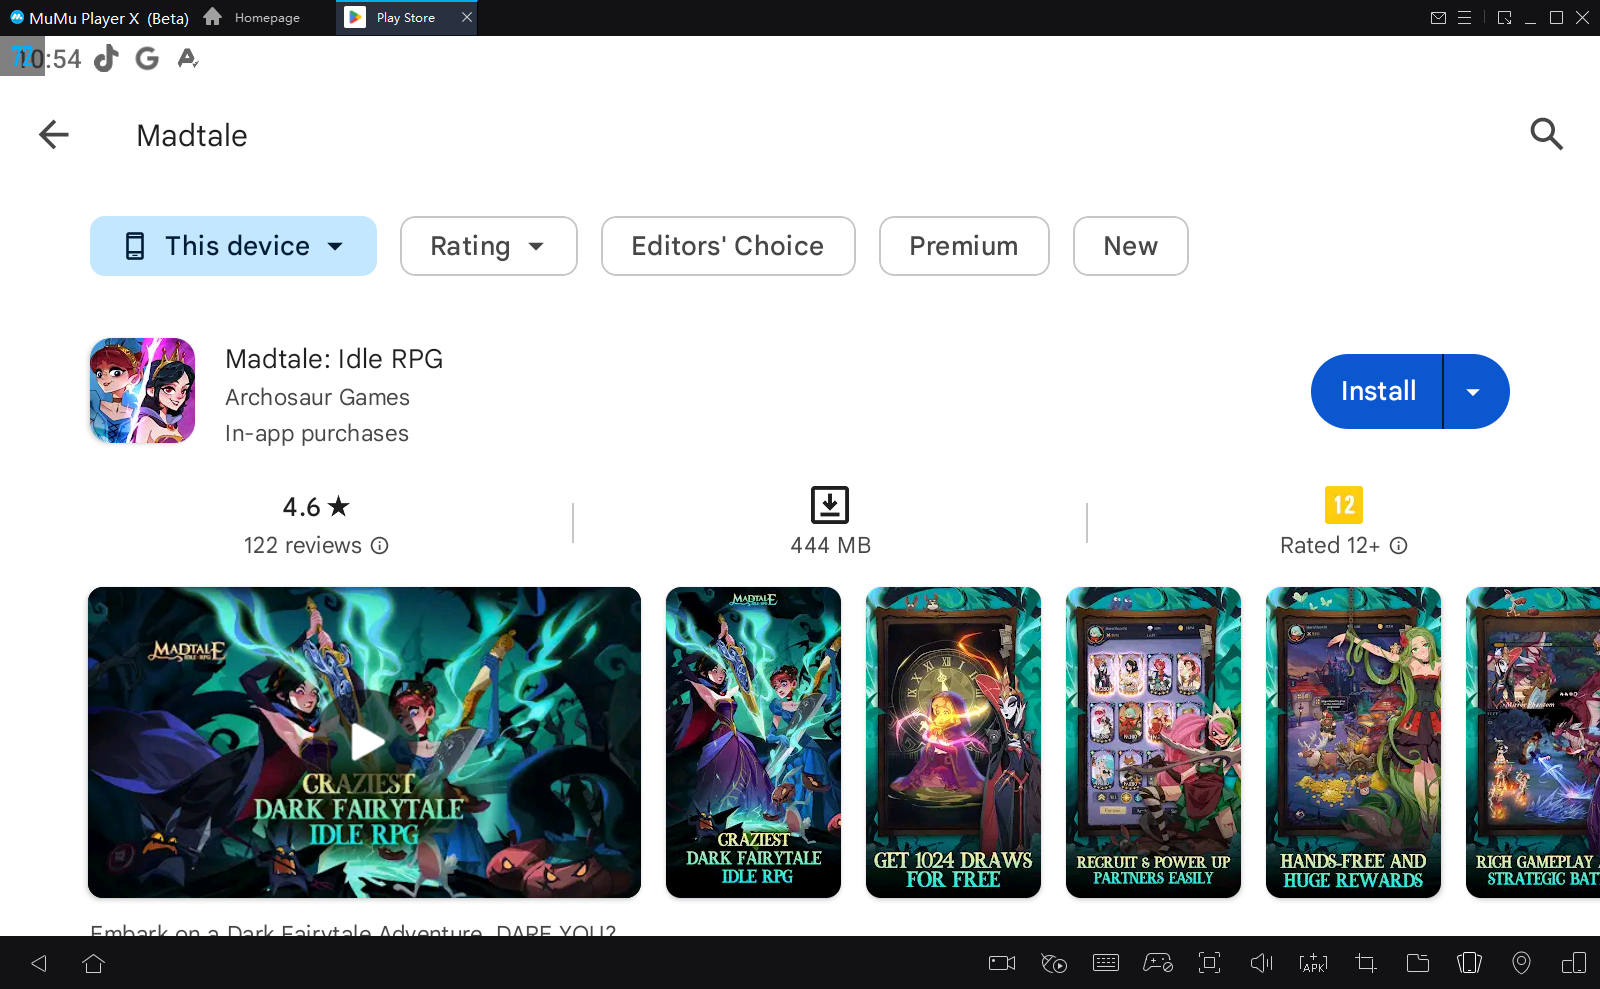This screenshot has height=989, width=1600.
Task: Expand the arrow beside the Install button
Action: 1473,392
